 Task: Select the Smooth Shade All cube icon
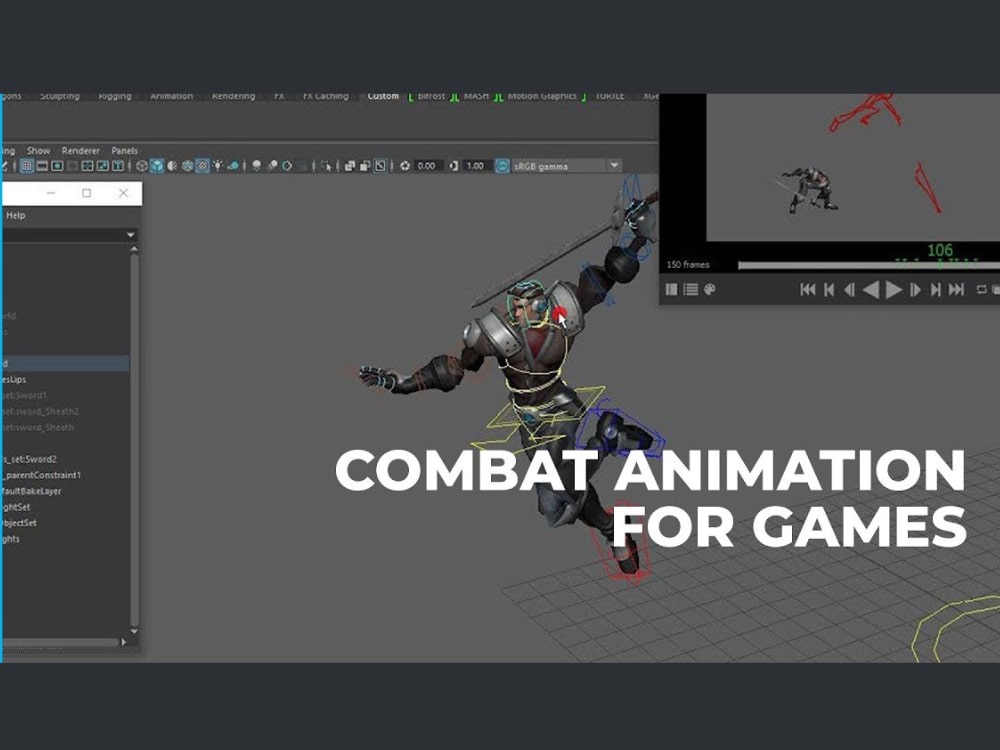[x=157, y=166]
